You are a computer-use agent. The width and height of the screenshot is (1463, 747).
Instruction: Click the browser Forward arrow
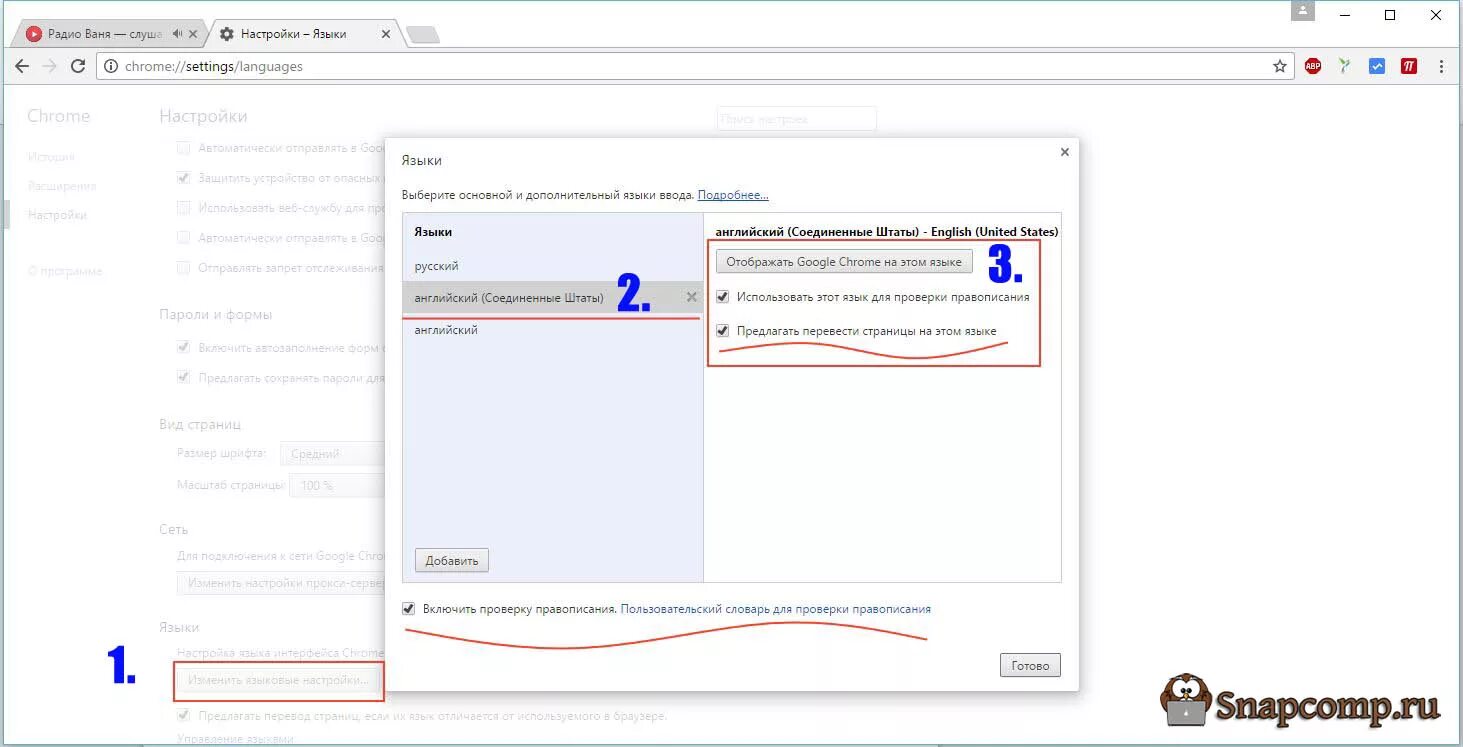click(50, 66)
